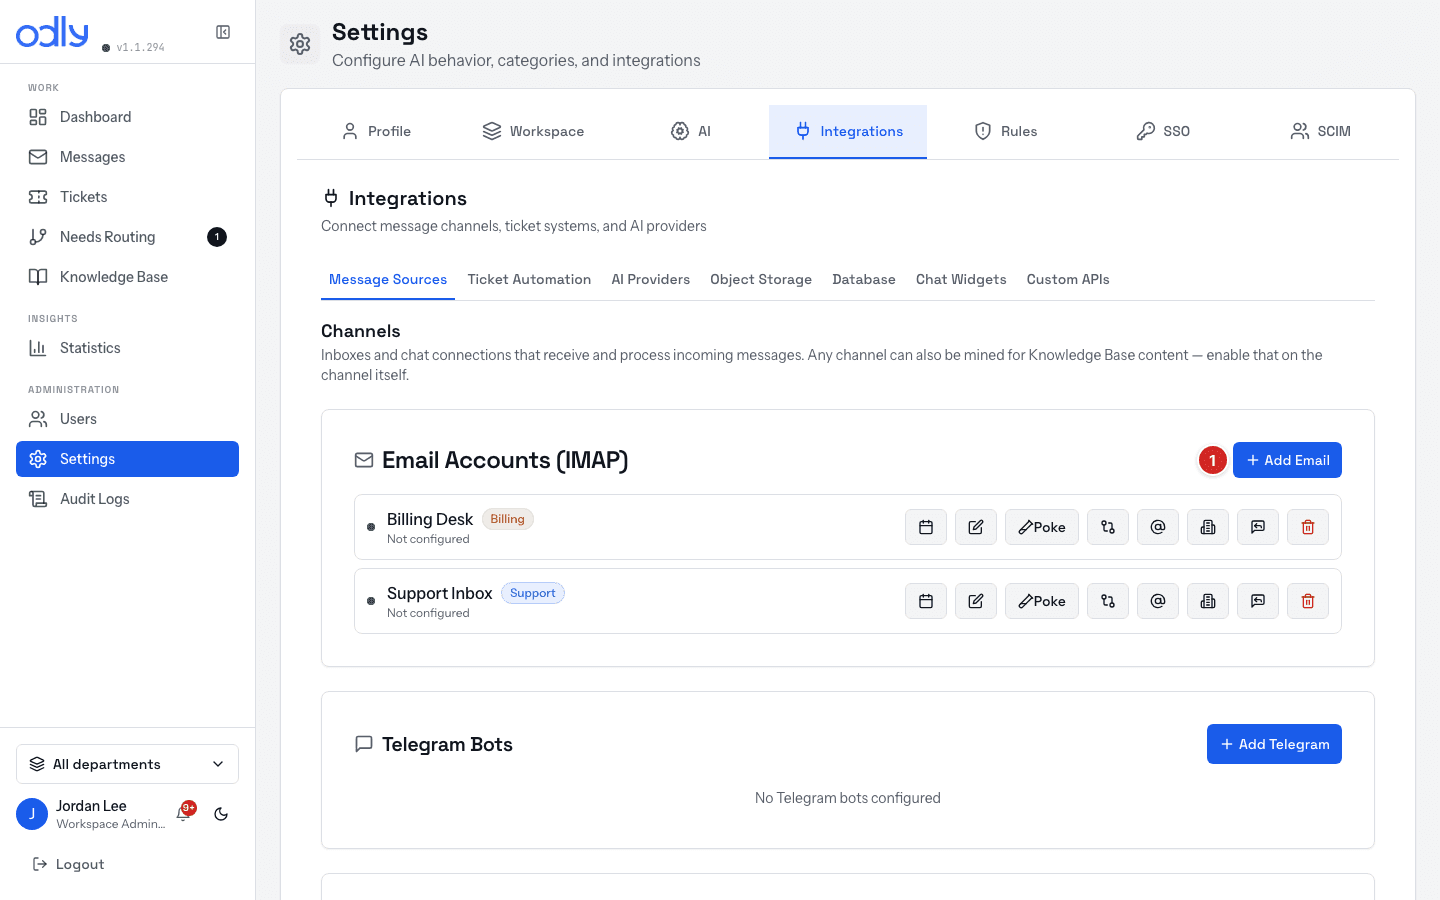
Task: Edit the Support Inbox email account
Action: tap(976, 601)
